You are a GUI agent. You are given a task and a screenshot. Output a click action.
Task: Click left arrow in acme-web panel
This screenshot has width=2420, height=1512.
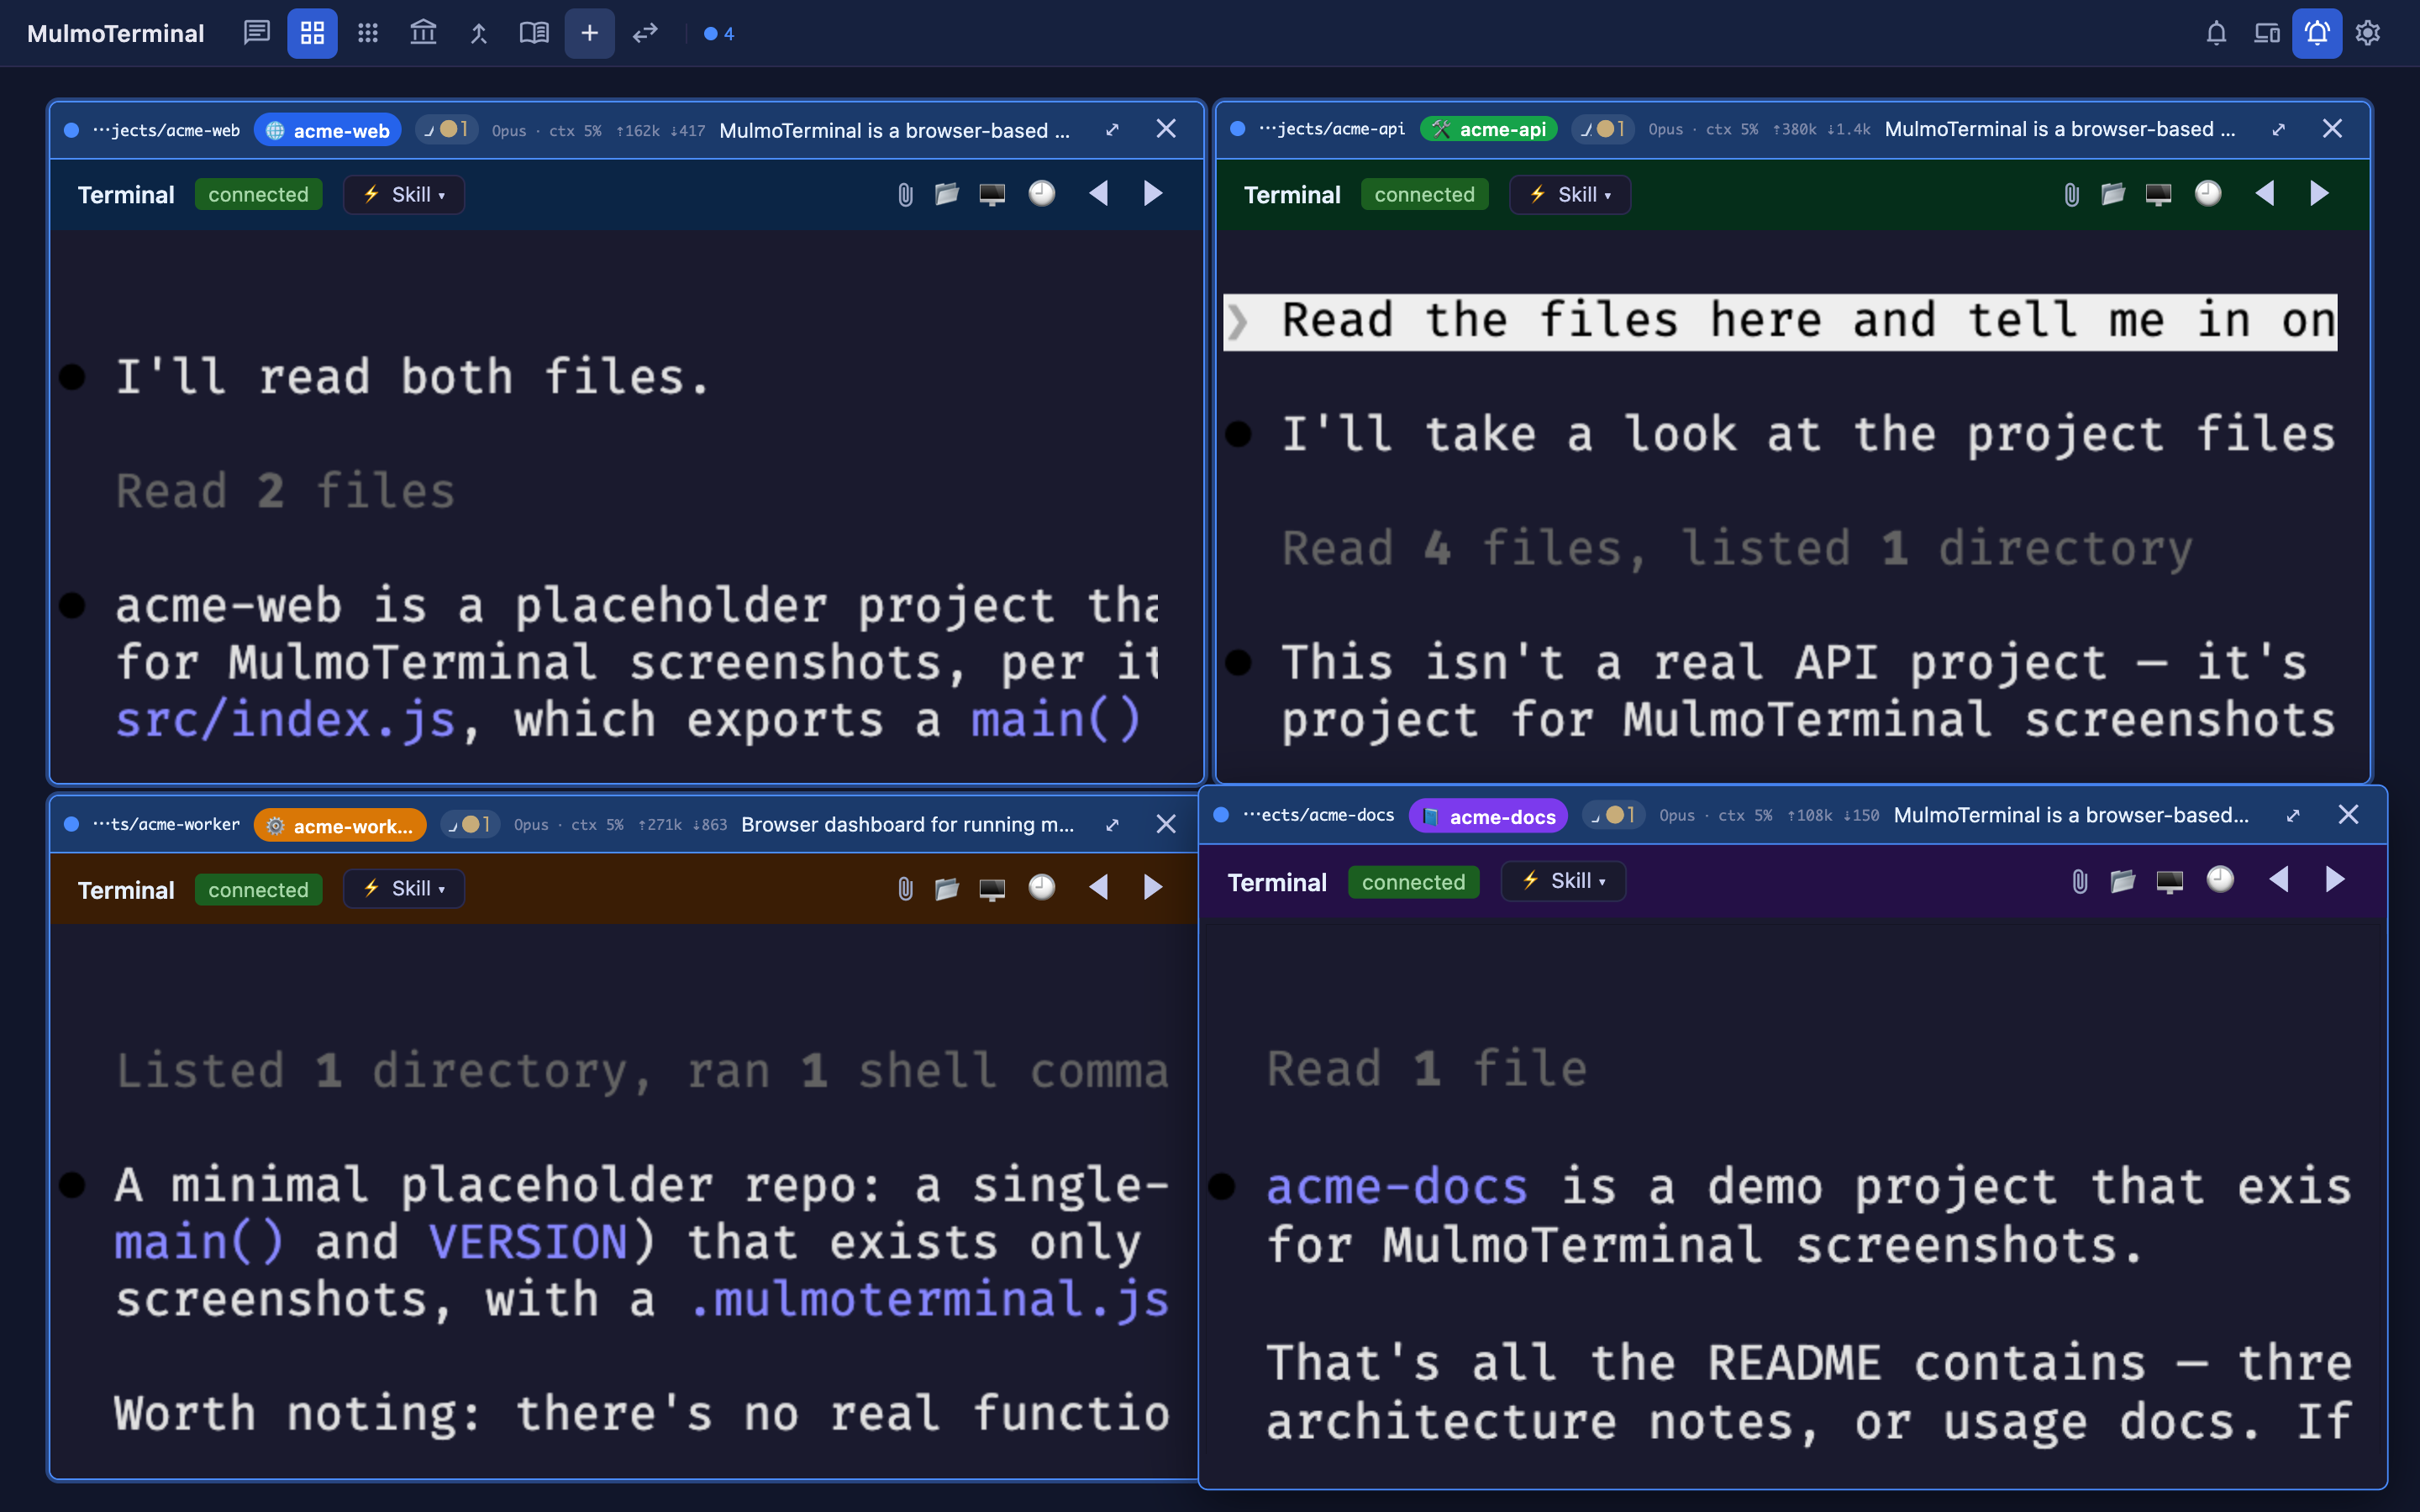point(1098,193)
